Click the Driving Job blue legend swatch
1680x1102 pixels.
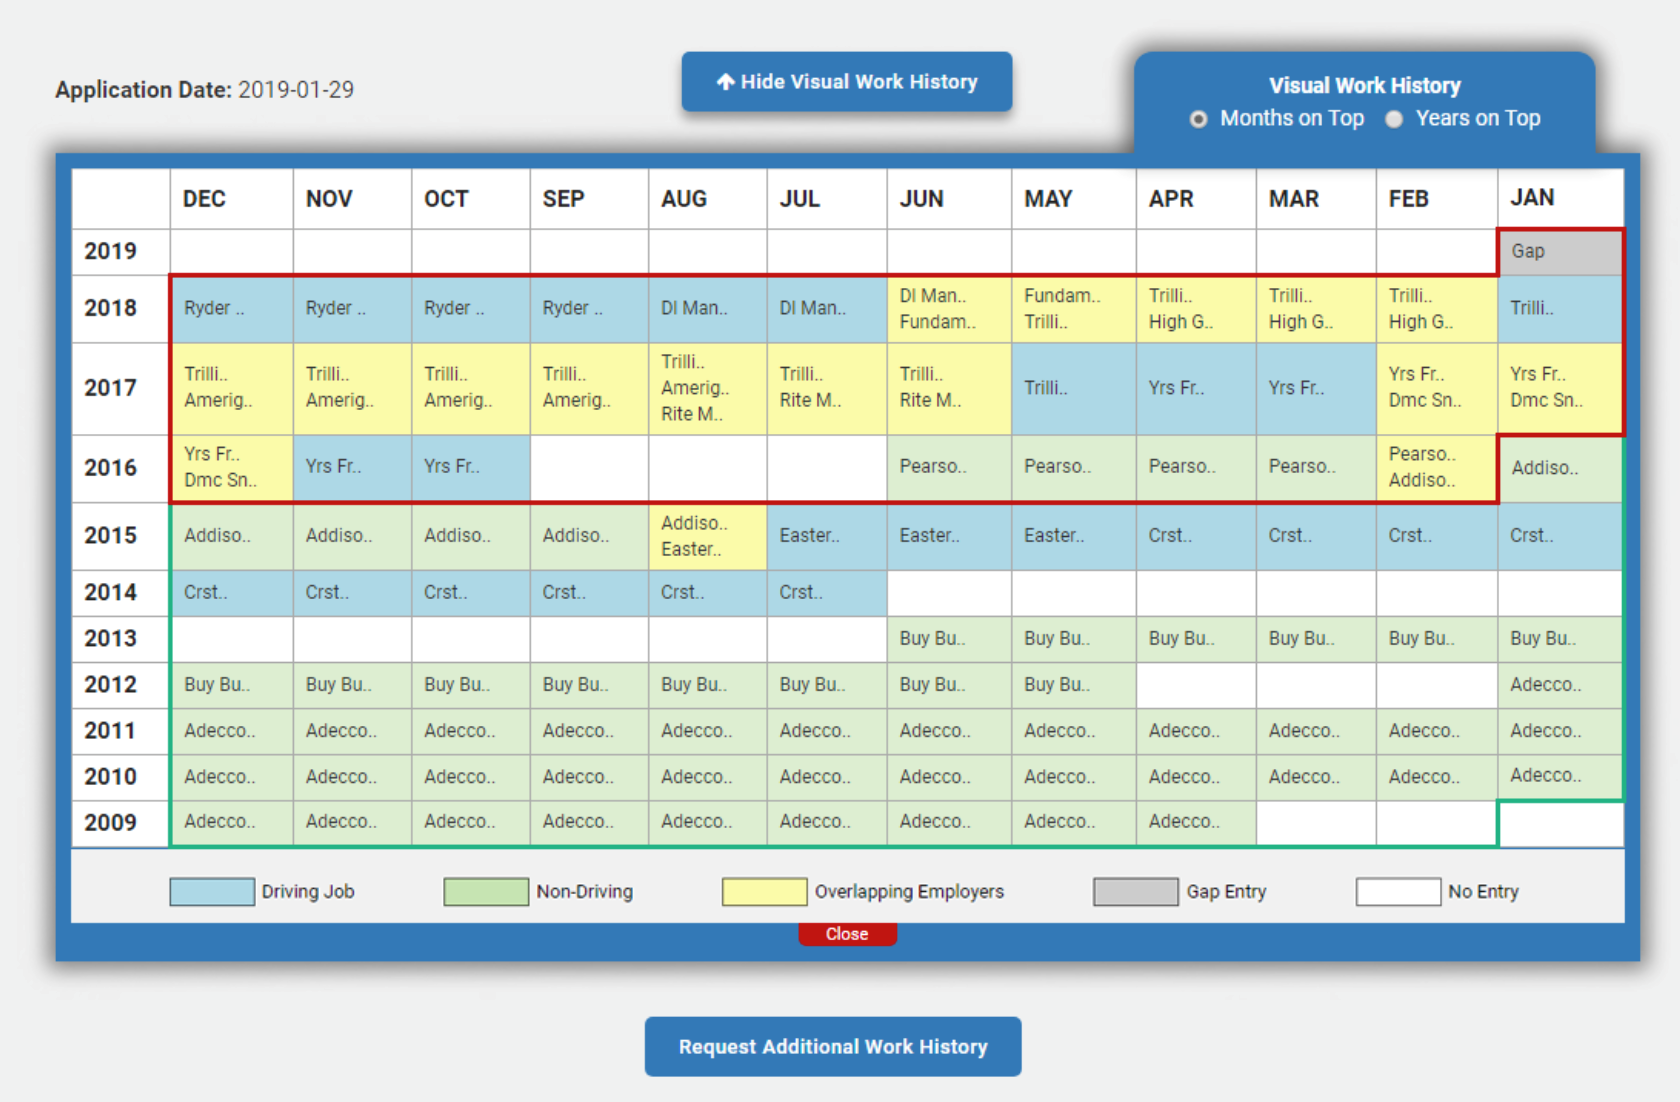click(211, 892)
